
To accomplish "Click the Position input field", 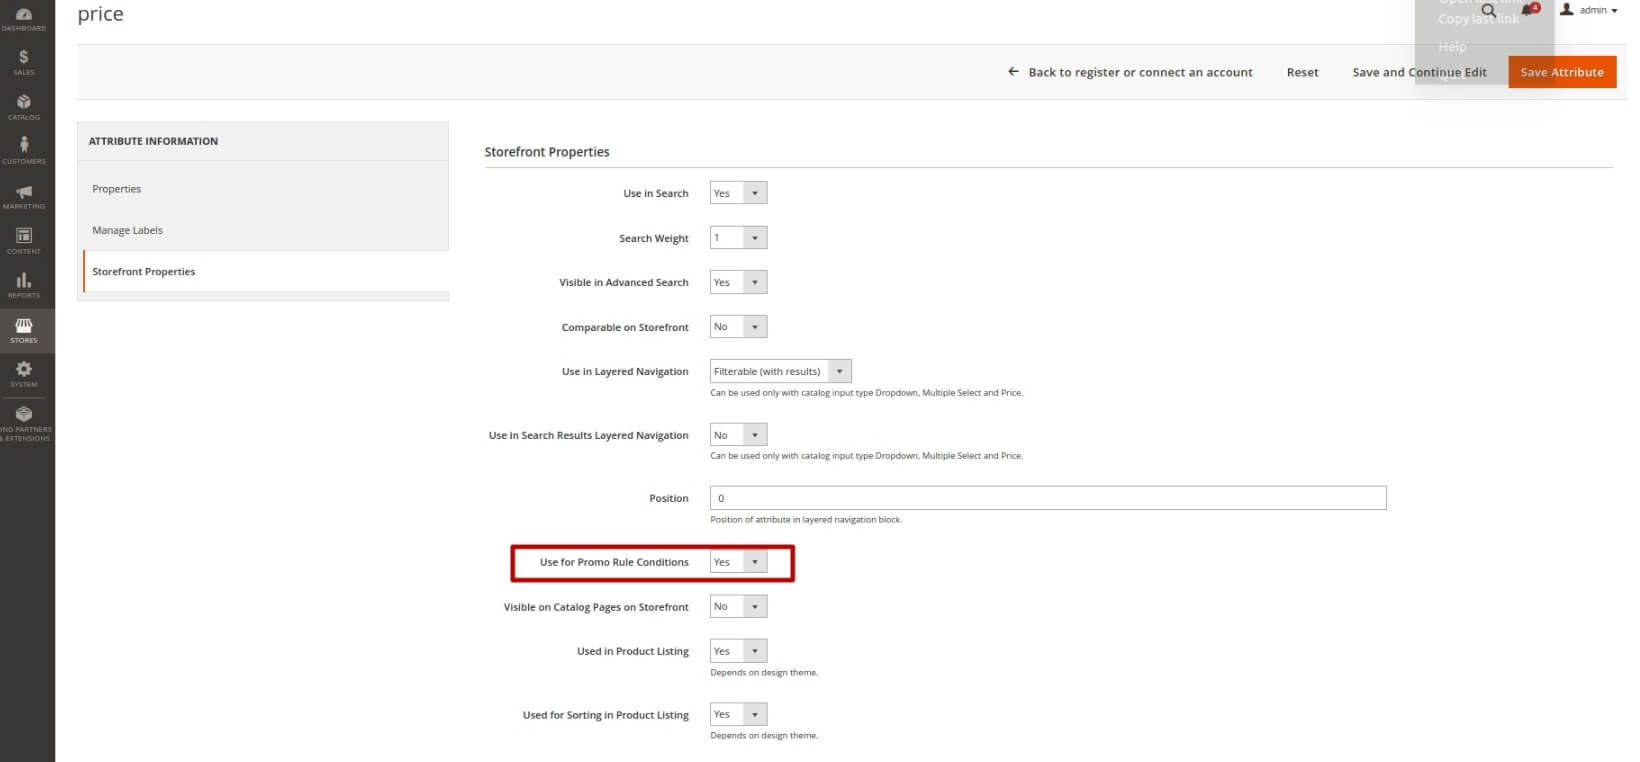I will coord(1047,498).
